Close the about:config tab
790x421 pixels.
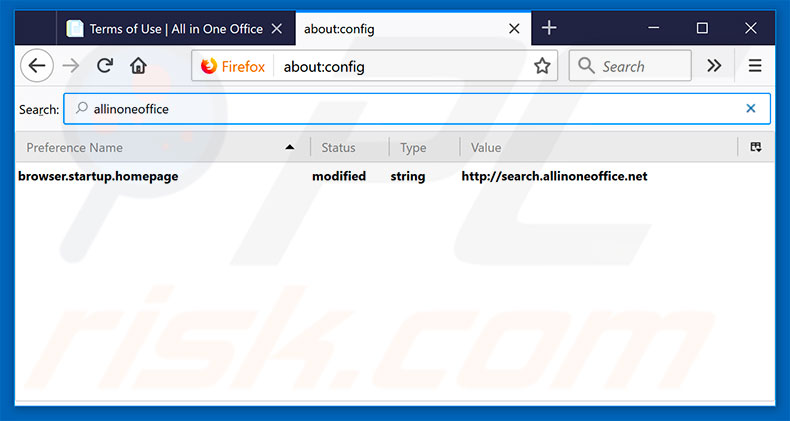(514, 29)
